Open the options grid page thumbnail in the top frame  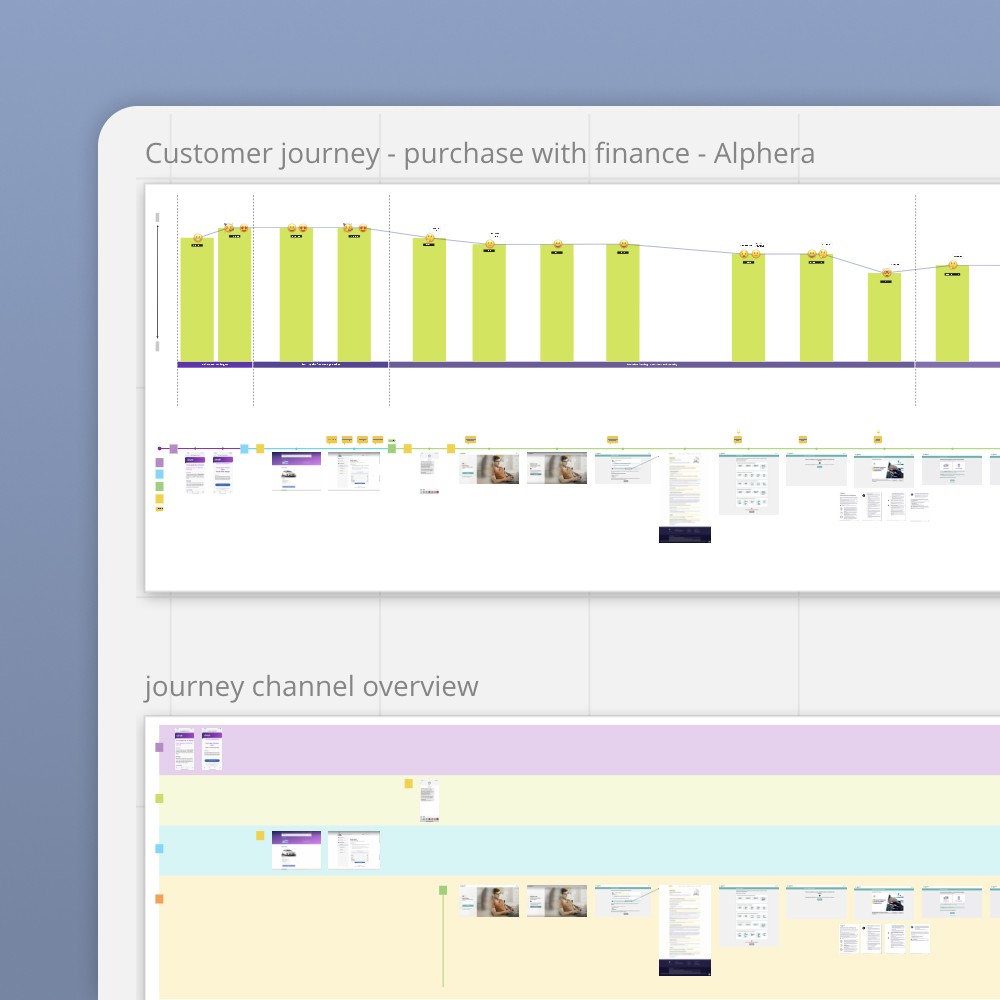749,484
